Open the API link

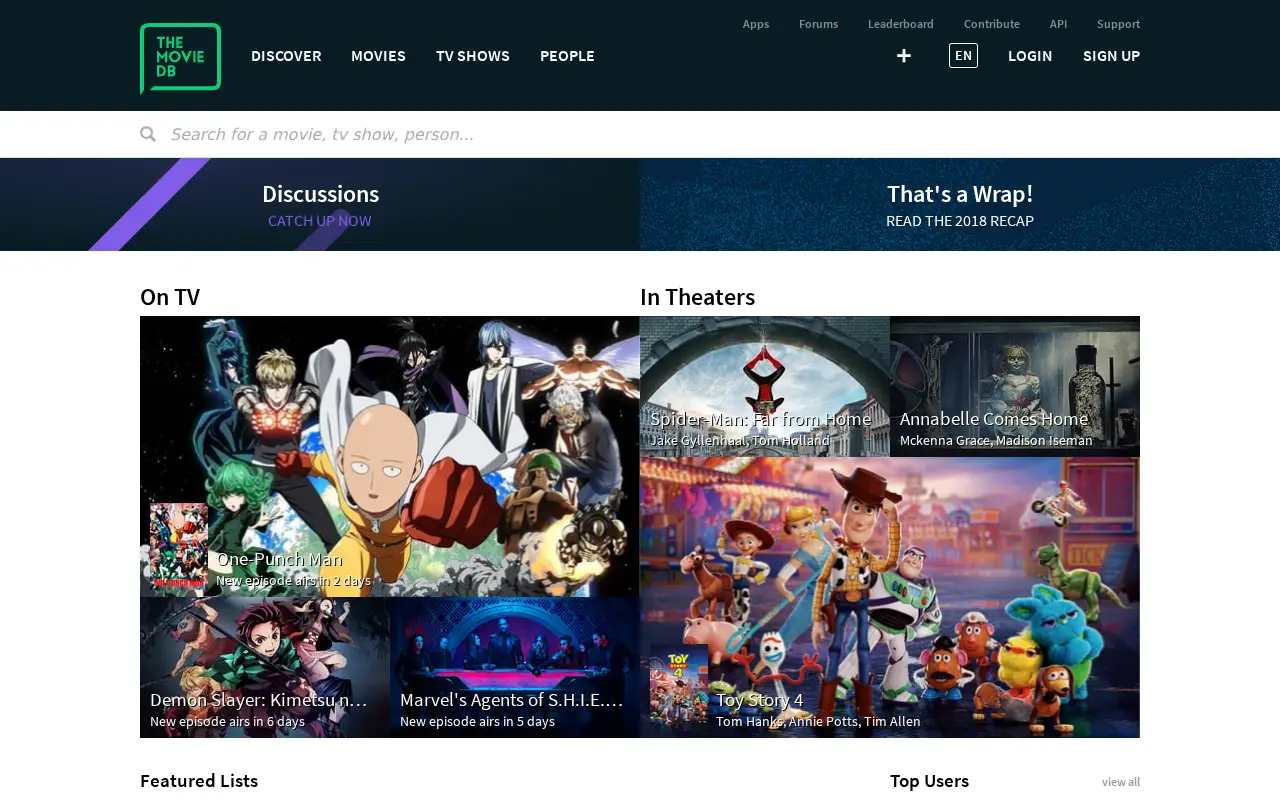(x=1058, y=24)
